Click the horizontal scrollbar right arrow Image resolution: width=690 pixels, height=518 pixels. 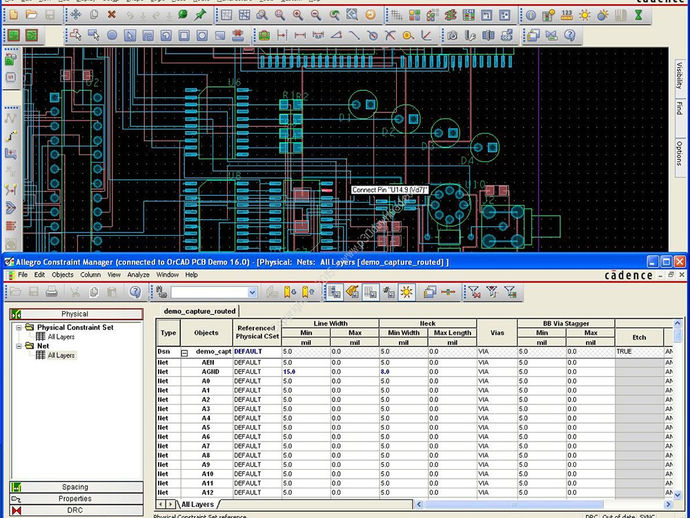668,504
